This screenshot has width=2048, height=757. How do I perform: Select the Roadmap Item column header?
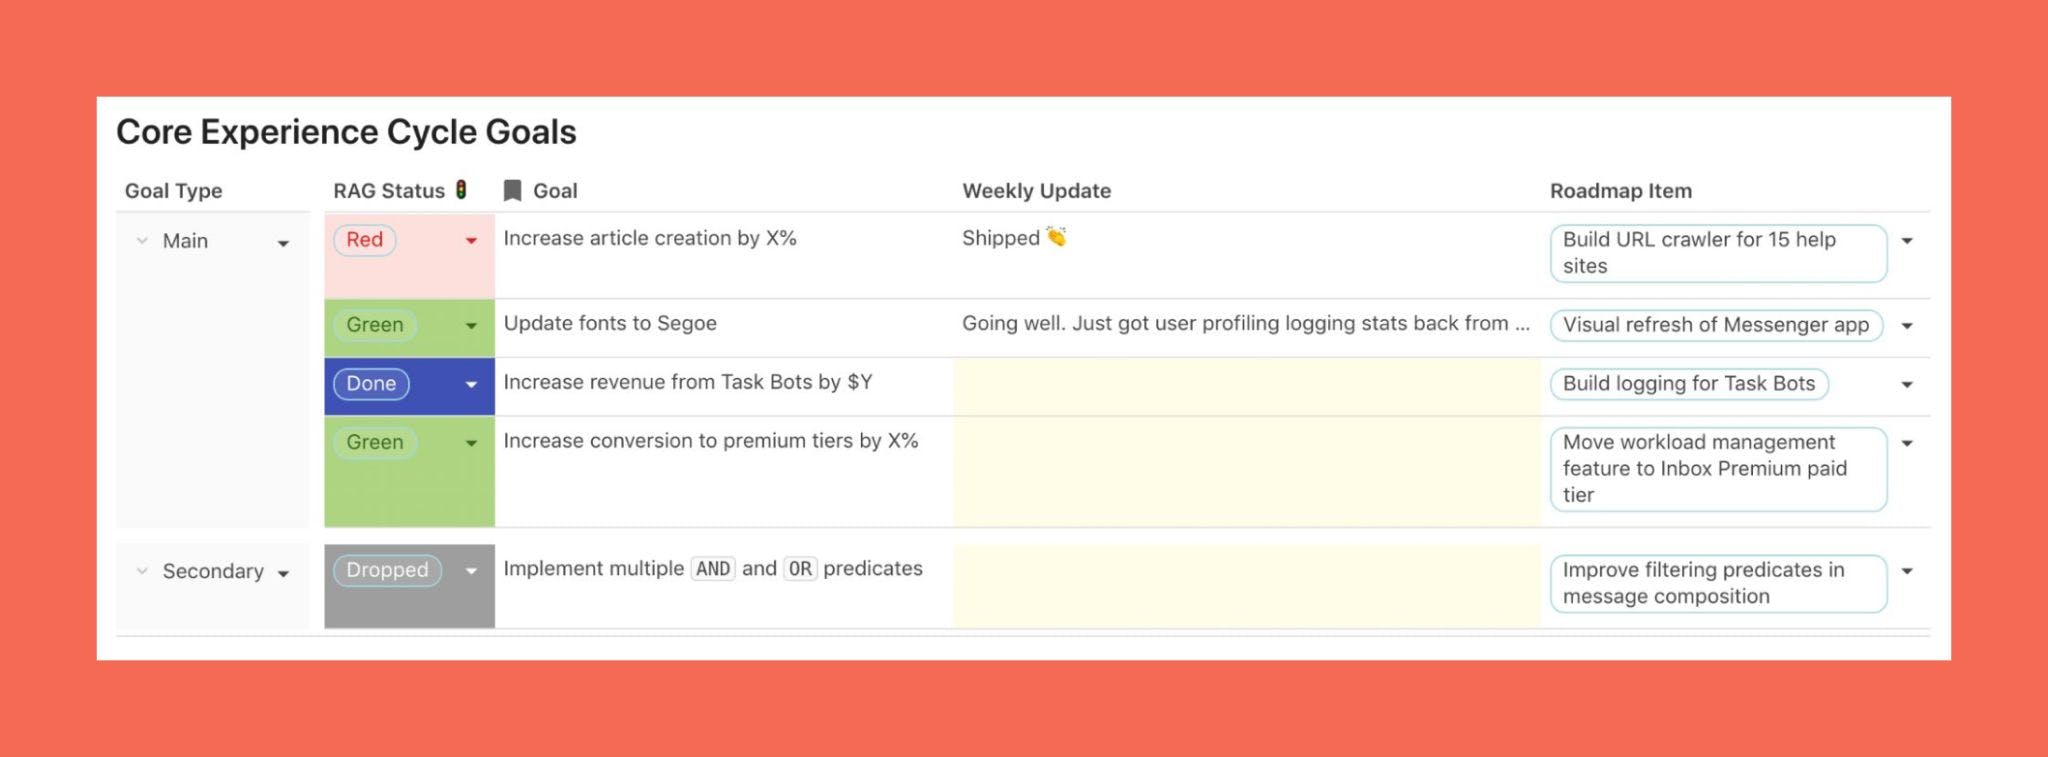tap(1621, 191)
